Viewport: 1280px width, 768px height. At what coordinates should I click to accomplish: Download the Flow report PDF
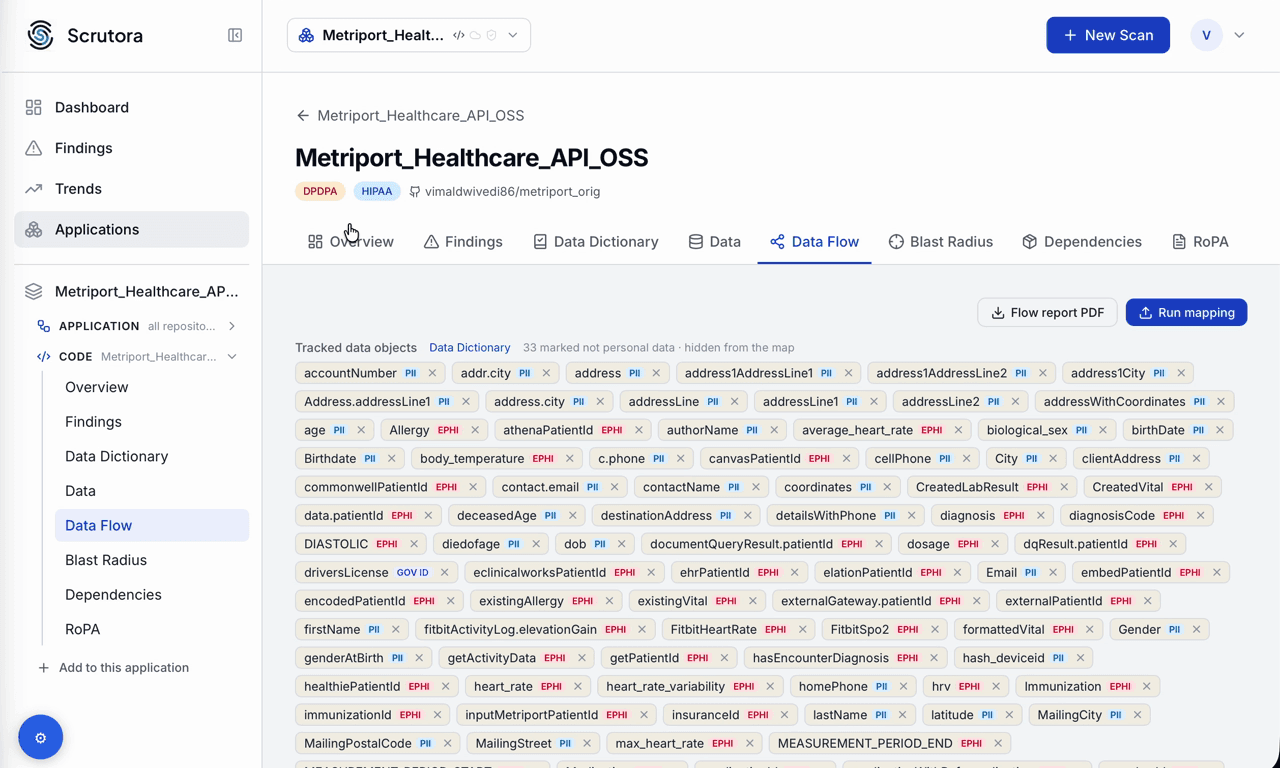coord(1047,312)
